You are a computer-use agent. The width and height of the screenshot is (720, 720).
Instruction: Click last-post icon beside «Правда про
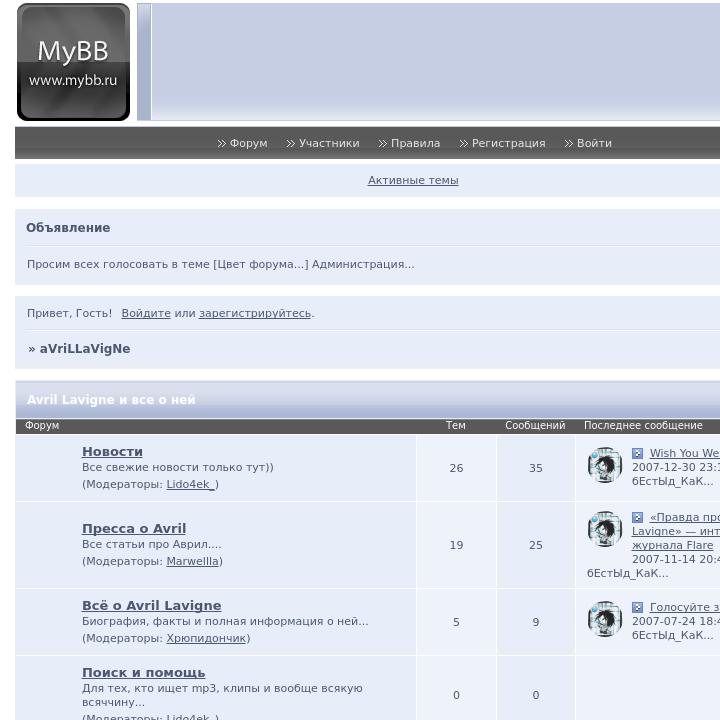(637, 518)
